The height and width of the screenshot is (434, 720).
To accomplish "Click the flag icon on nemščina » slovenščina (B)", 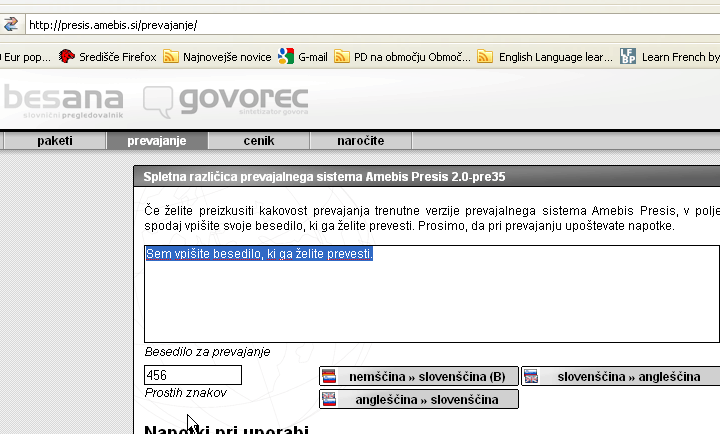I will pyautogui.click(x=329, y=376).
